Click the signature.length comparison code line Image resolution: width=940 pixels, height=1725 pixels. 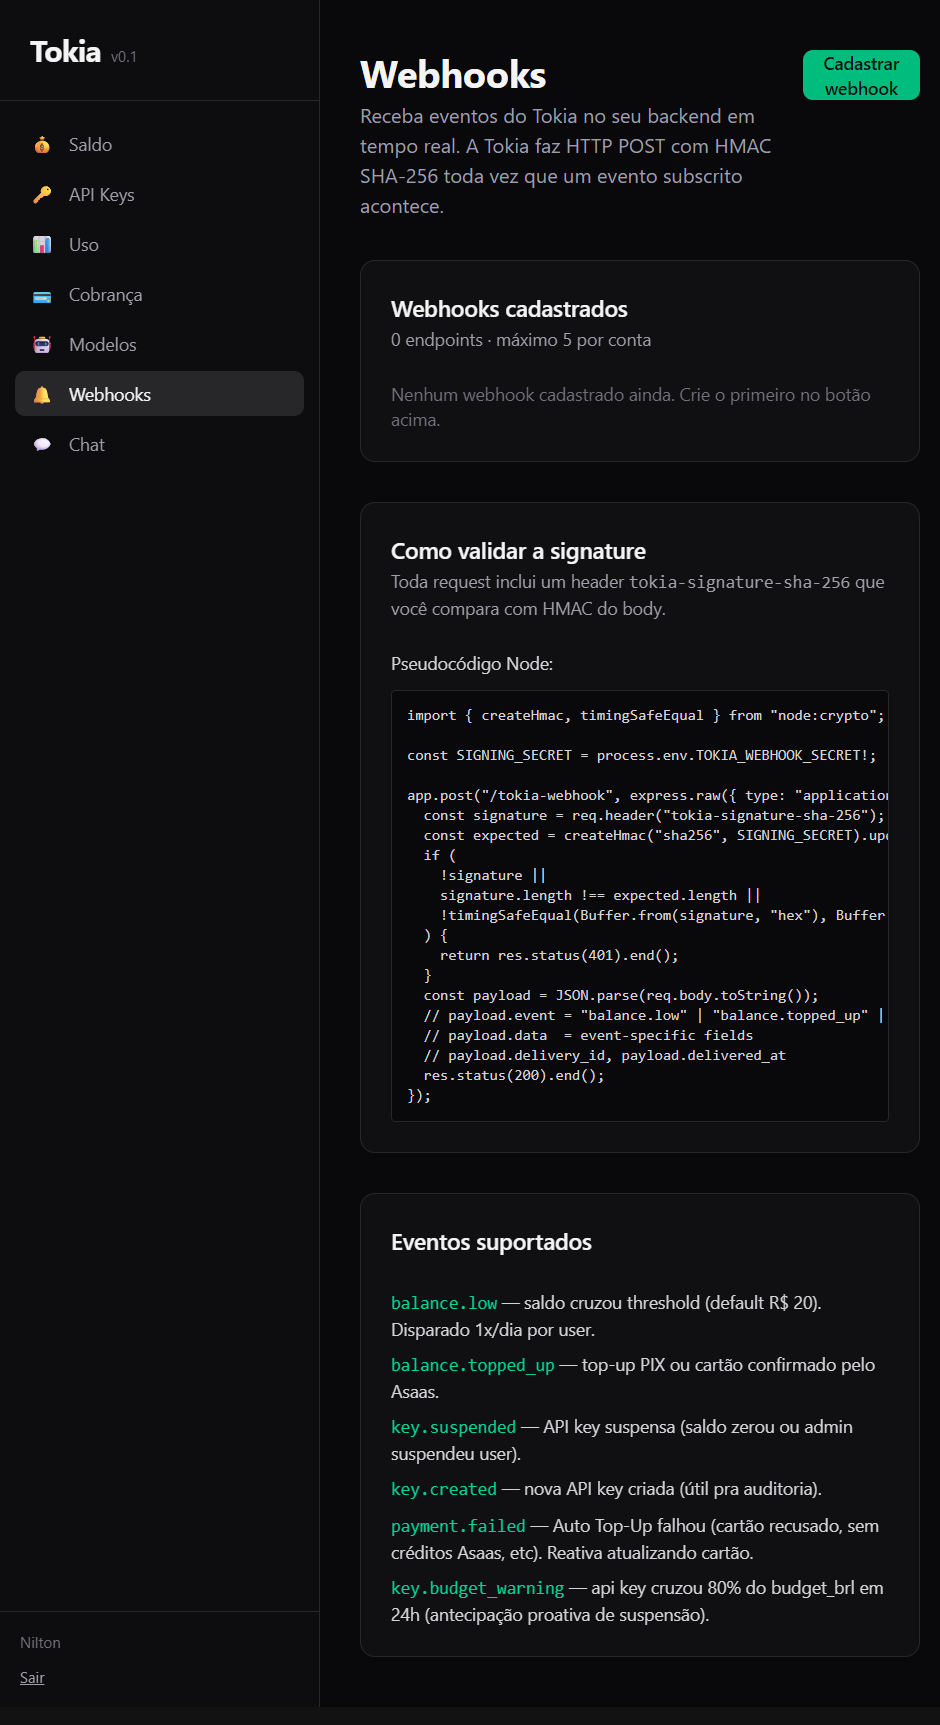[600, 895]
